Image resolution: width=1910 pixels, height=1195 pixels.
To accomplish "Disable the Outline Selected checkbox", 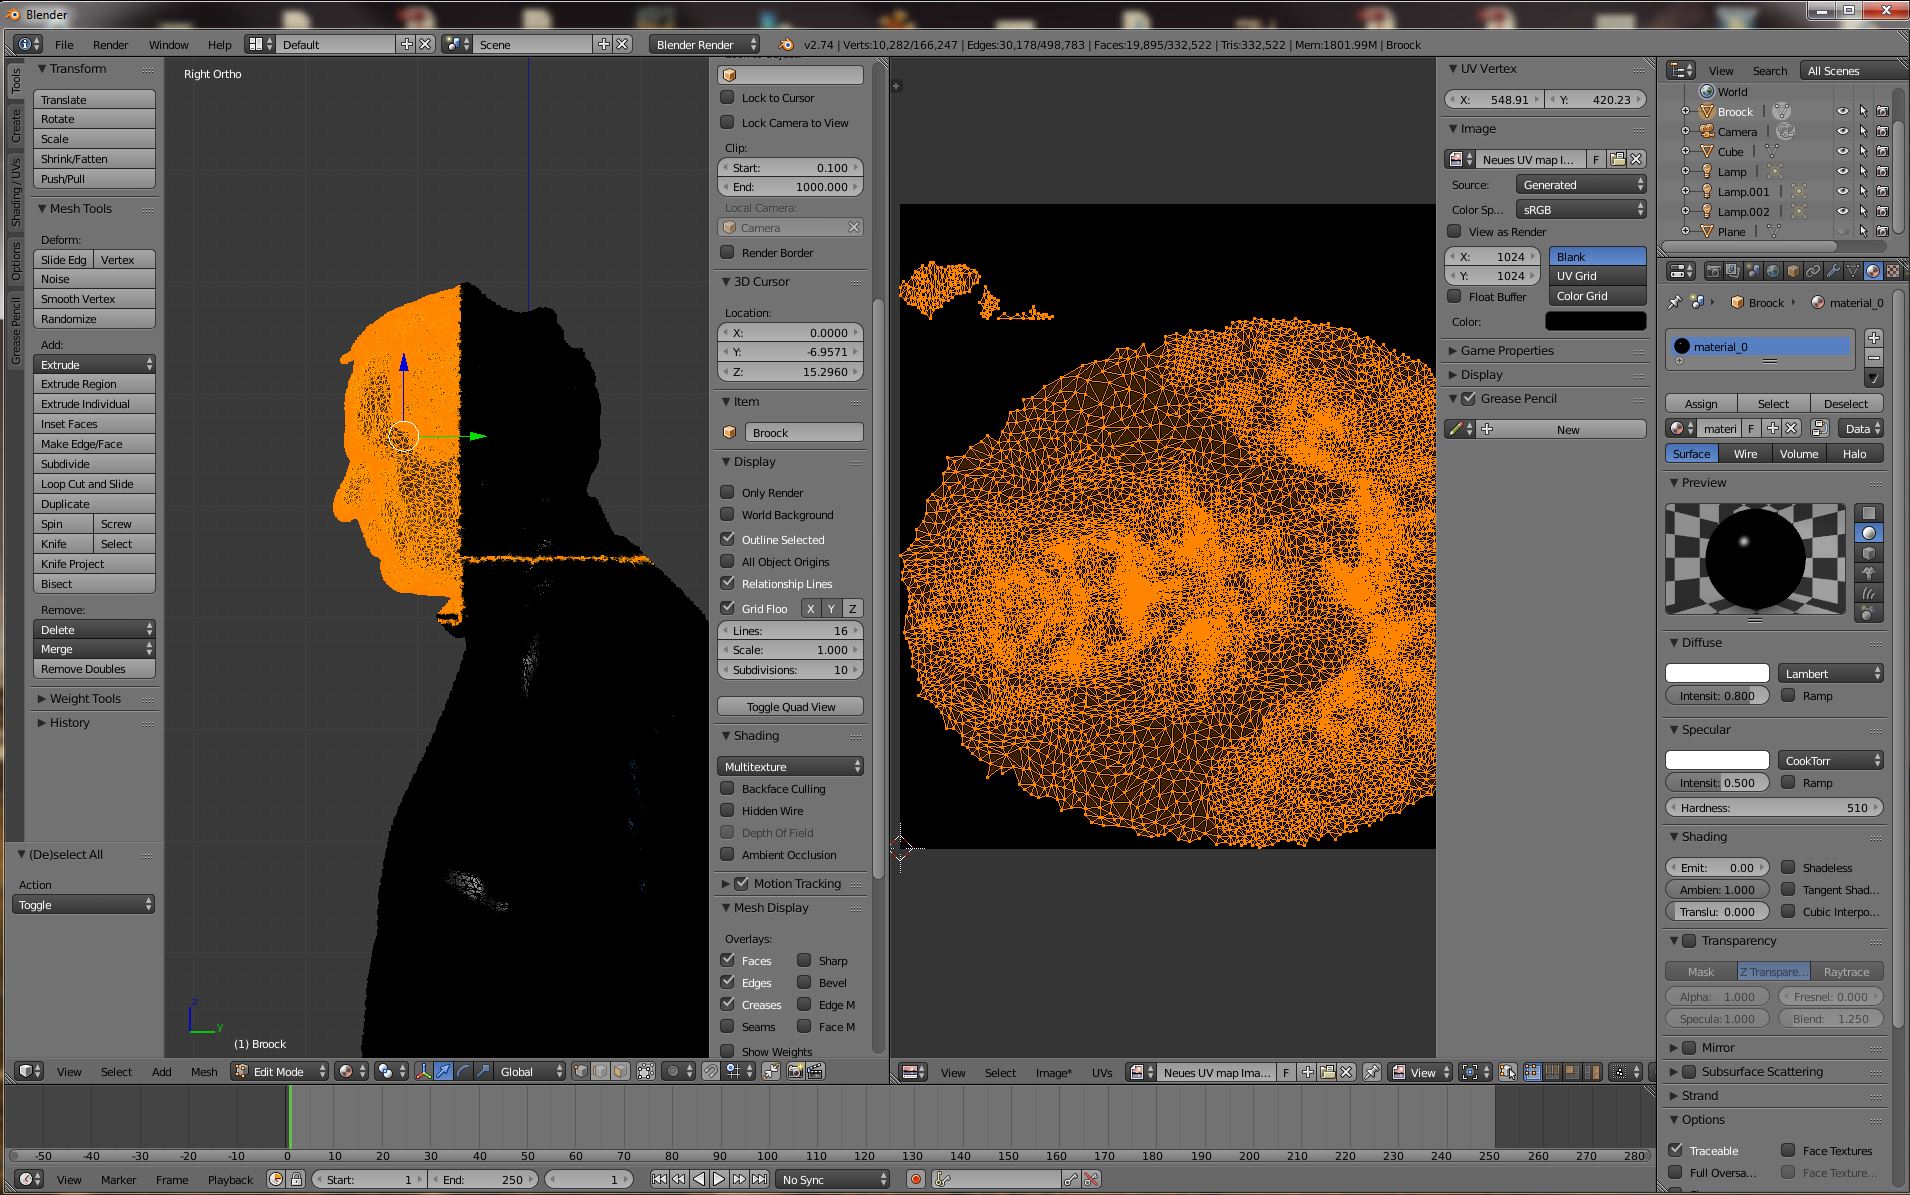I will 728,539.
